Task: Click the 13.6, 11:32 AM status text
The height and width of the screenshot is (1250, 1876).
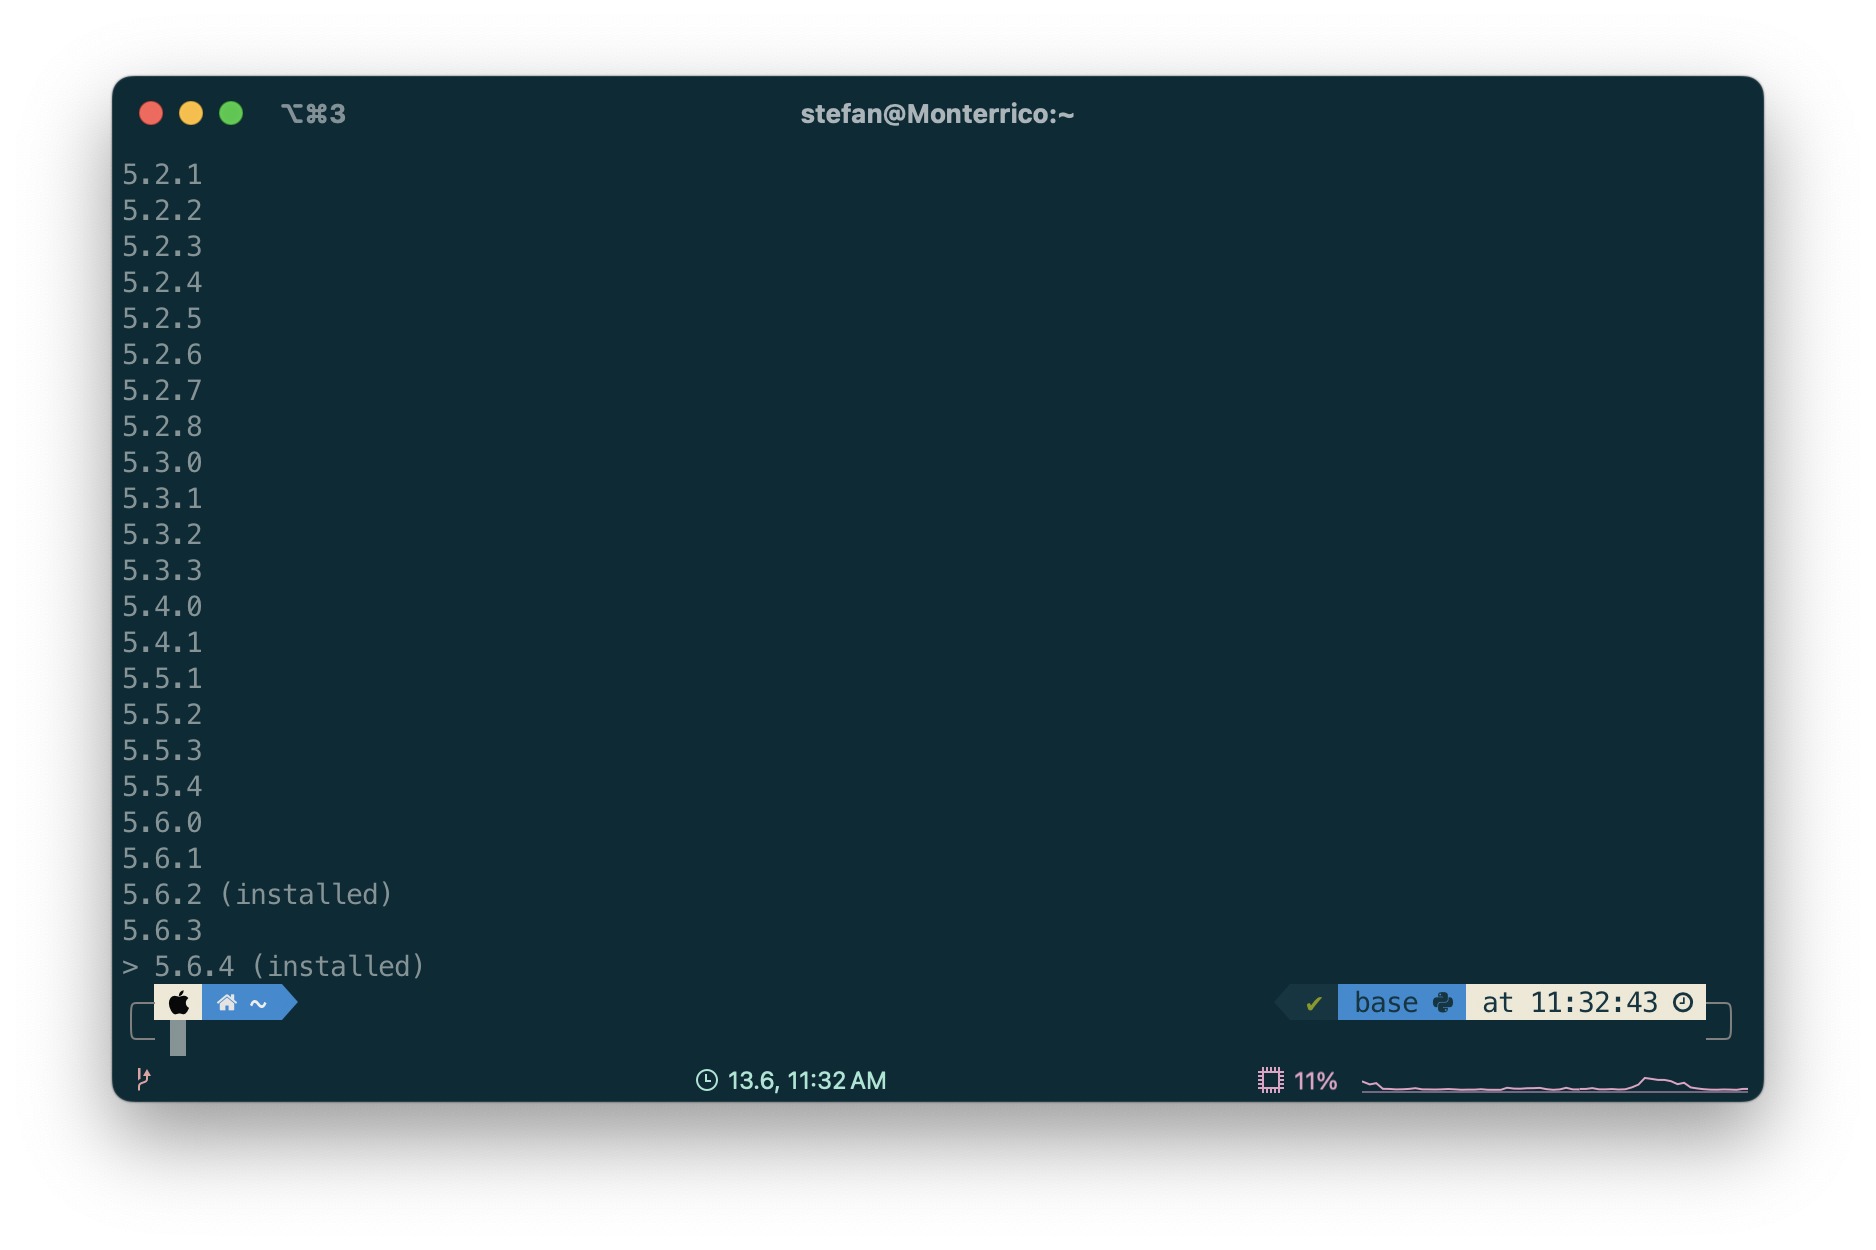Action: 806,1080
